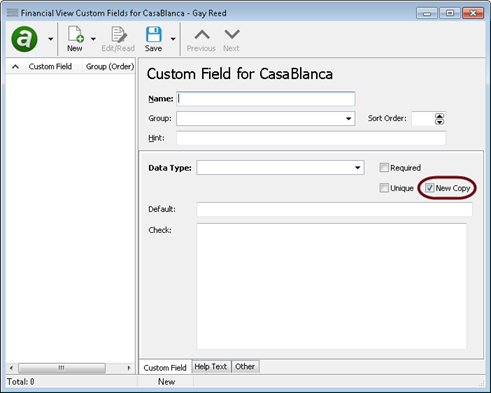Close the Financial View Custom Fields window
The image size is (491, 393).
(473, 13)
